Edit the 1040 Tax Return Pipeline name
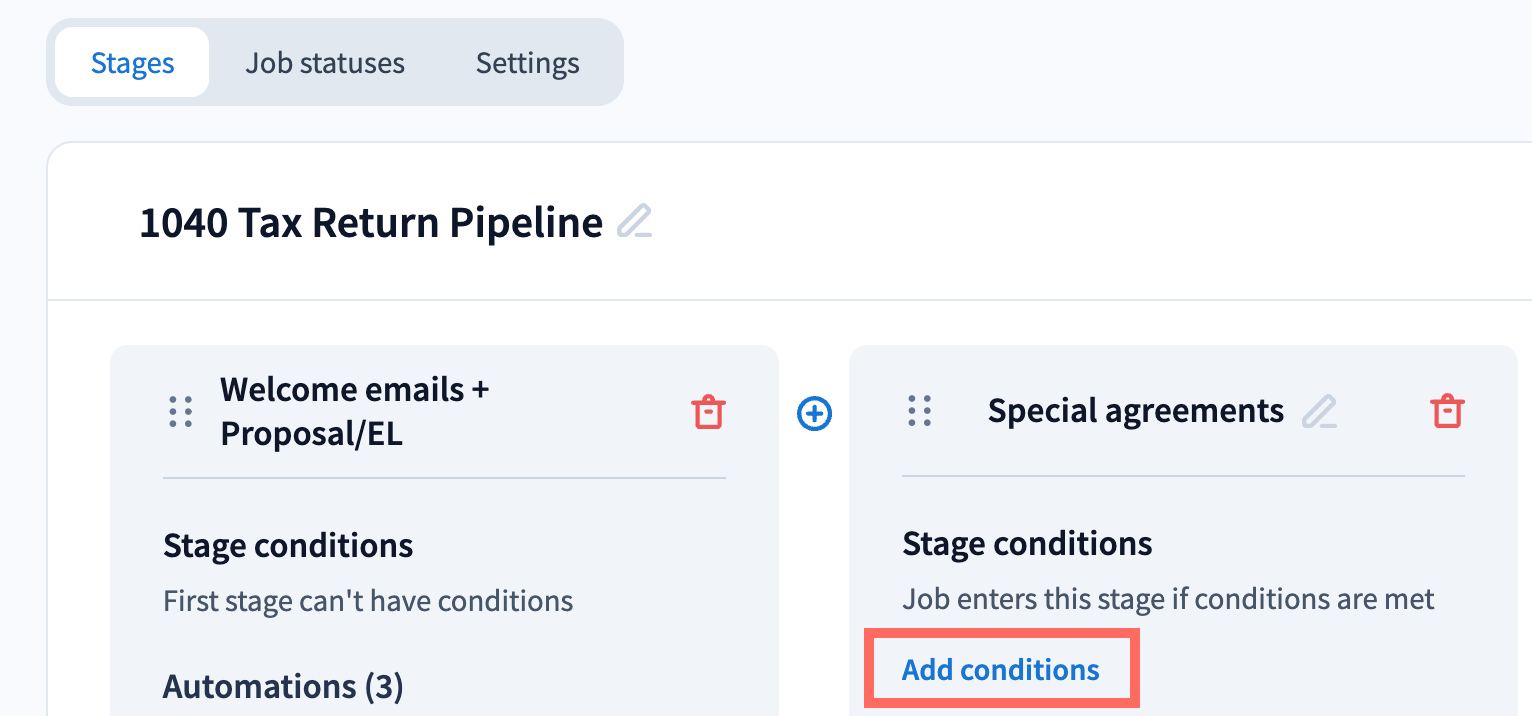1532x716 pixels. (634, 221)
